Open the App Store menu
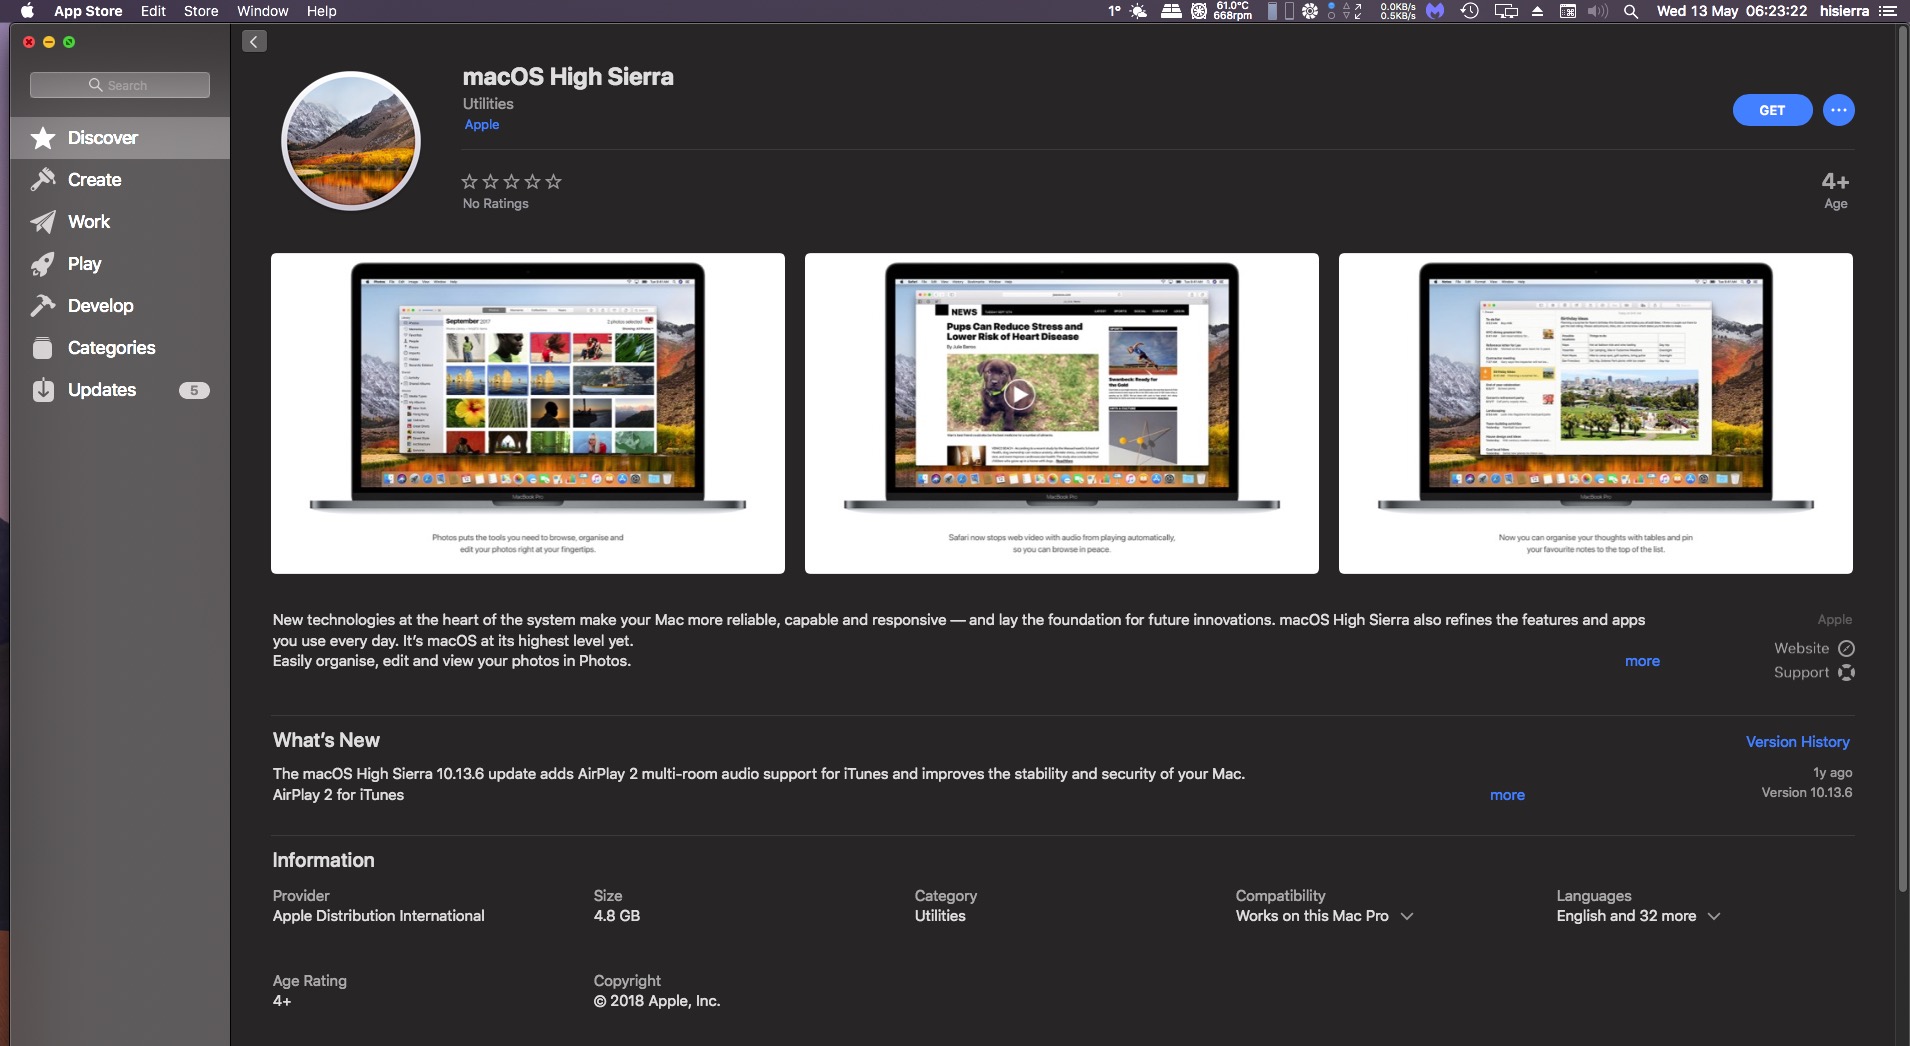 pos(88,11)
